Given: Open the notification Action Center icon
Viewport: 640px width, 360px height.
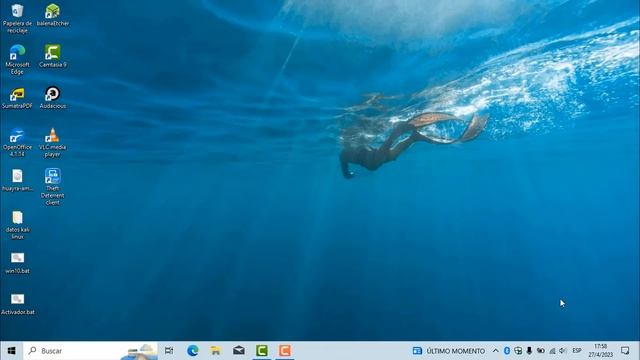Looking at the screenshot, I should click(x=625, y=351).
